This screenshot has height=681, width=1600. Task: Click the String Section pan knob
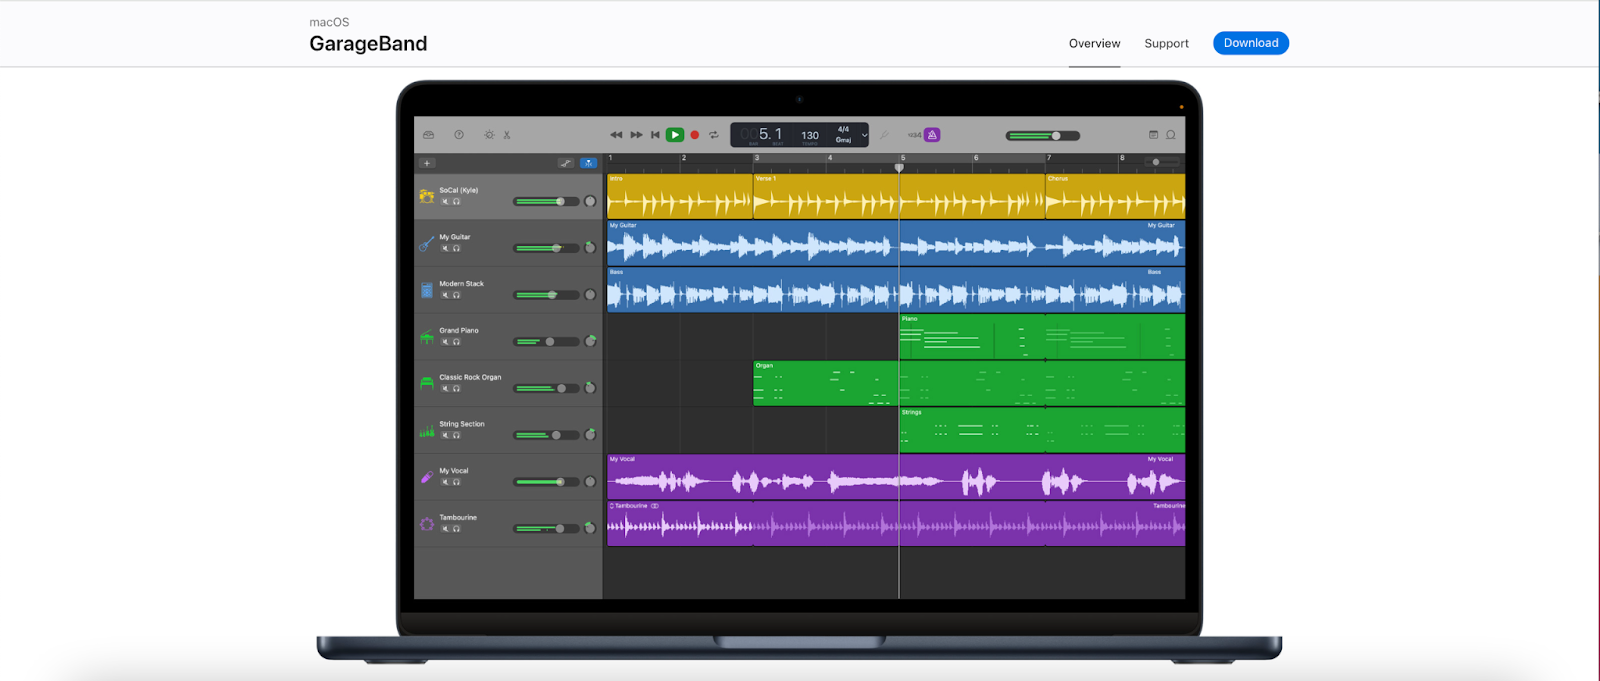point(590,435)
